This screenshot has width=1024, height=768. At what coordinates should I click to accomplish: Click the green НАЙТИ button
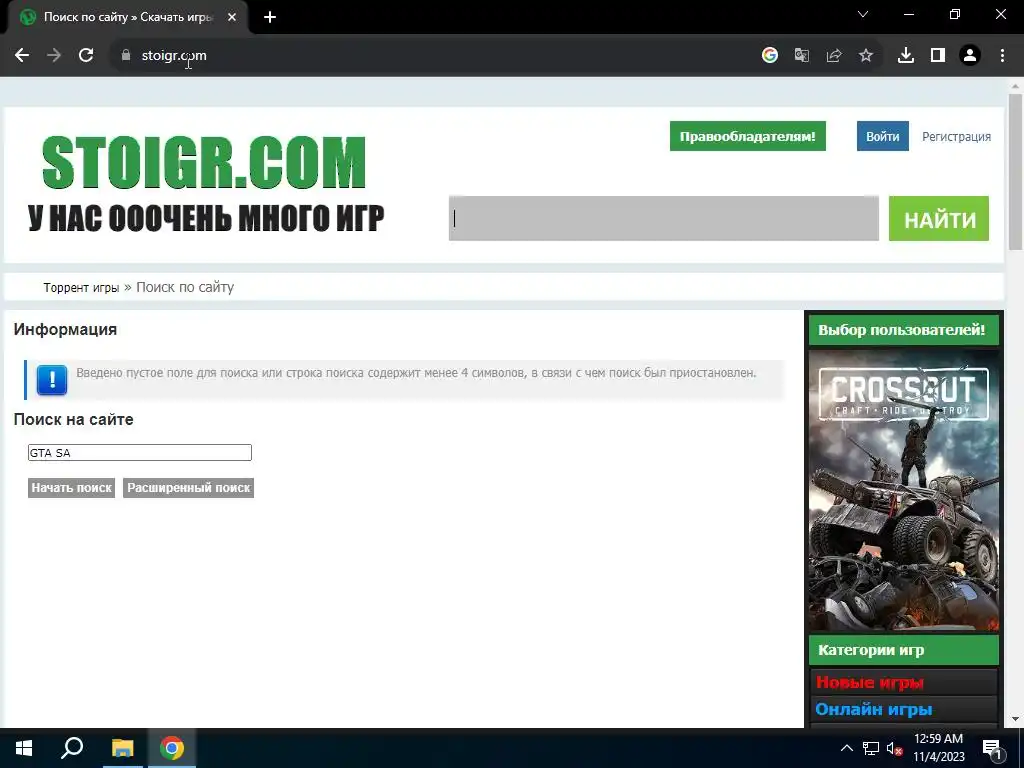click(939, 218)
